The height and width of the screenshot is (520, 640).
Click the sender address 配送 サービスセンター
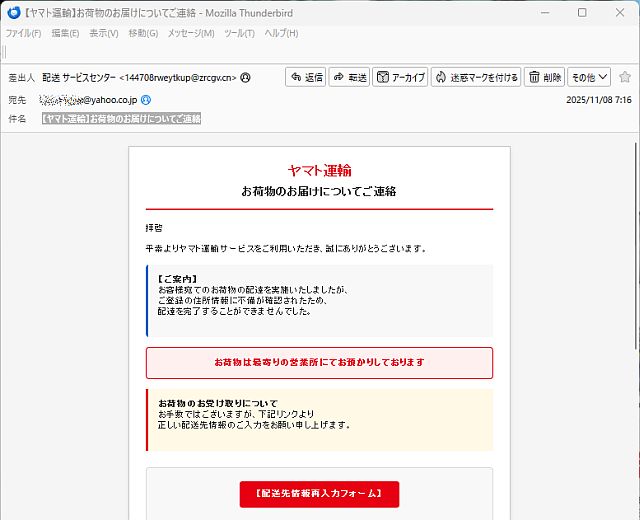tap(139, 78)
